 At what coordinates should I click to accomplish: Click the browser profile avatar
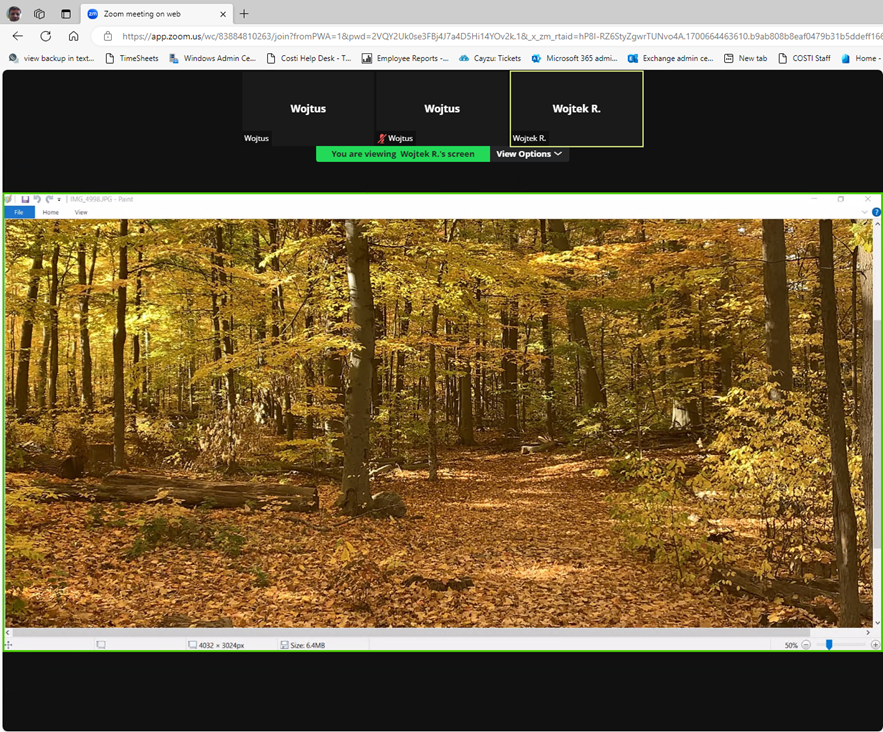(x=14, y=14)
